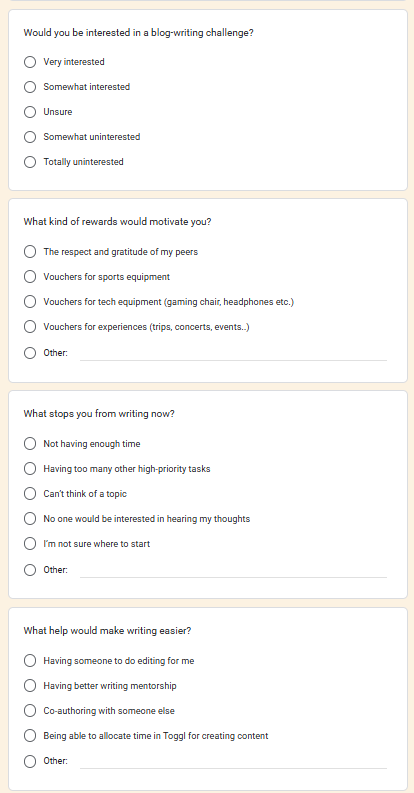
Task: Choose 'Having better writing mentorship' option
Action: (30, 686)
